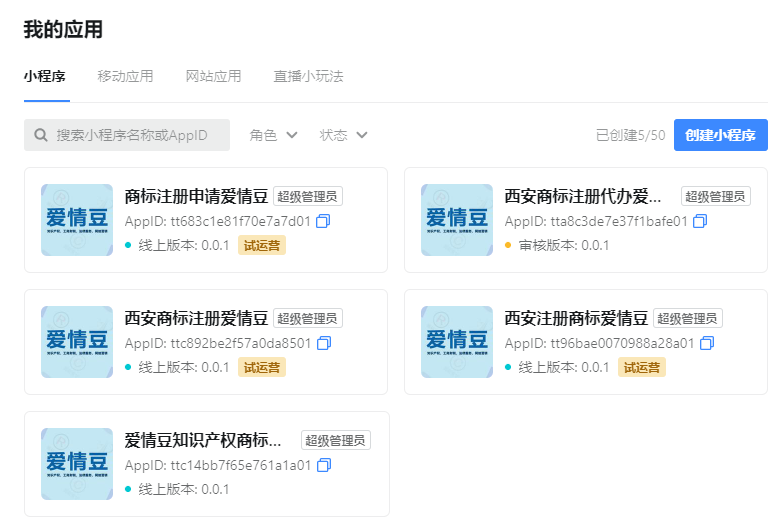Click 试运营 tag on 商标注册申请爱情豆

pos(261,246)
